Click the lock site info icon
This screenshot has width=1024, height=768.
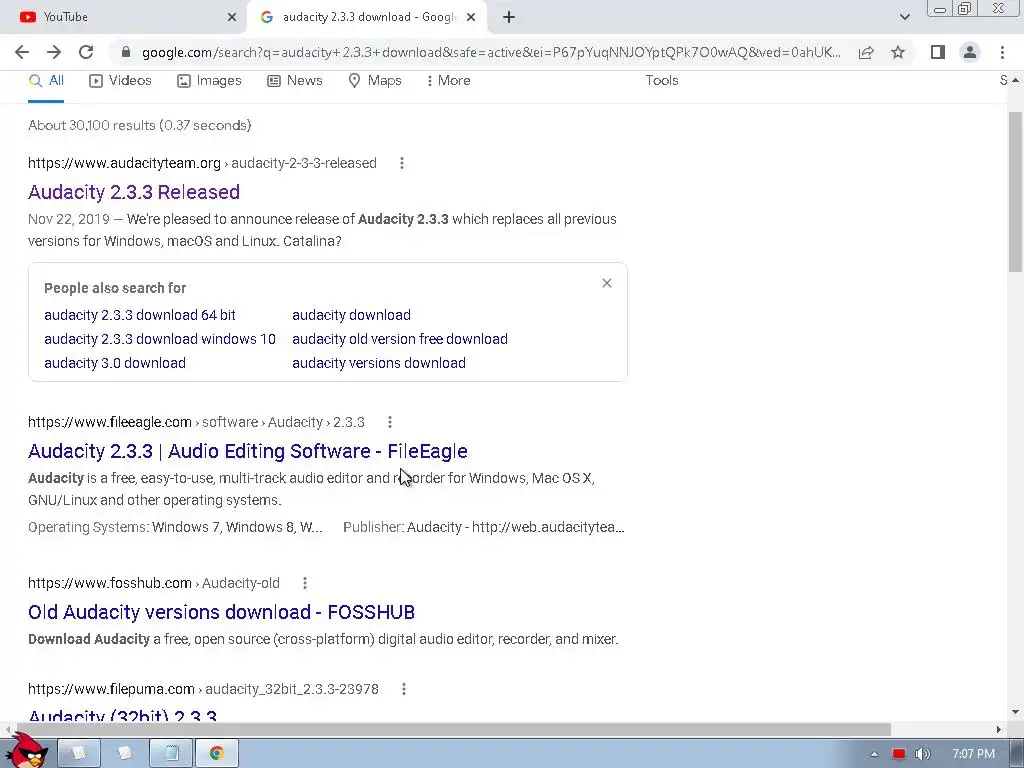pyautogui.click(x=126, y=52)
